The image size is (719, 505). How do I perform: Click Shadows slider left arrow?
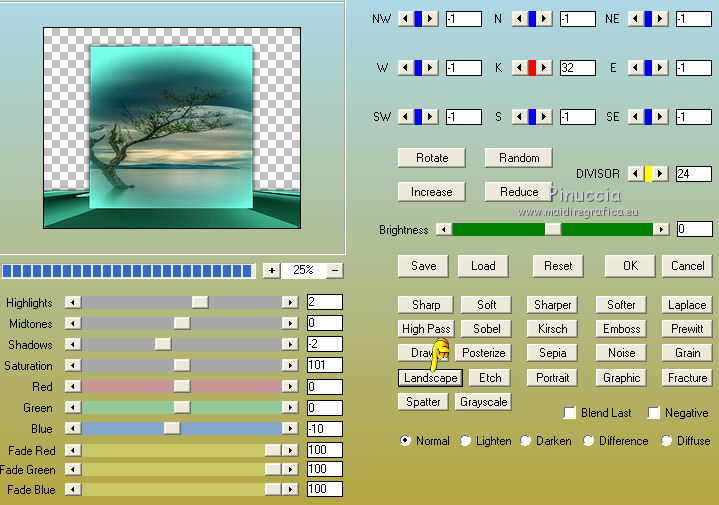[x=73, y=344]
